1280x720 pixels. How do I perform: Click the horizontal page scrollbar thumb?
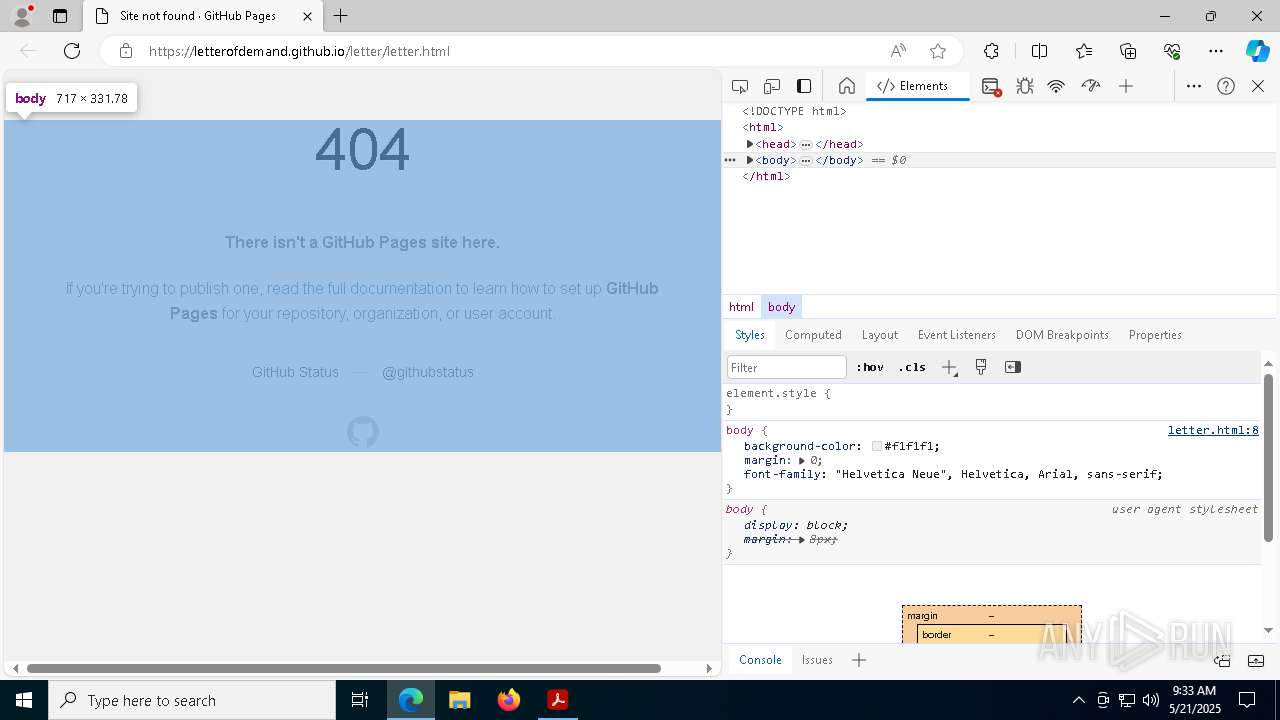(343, 668)
